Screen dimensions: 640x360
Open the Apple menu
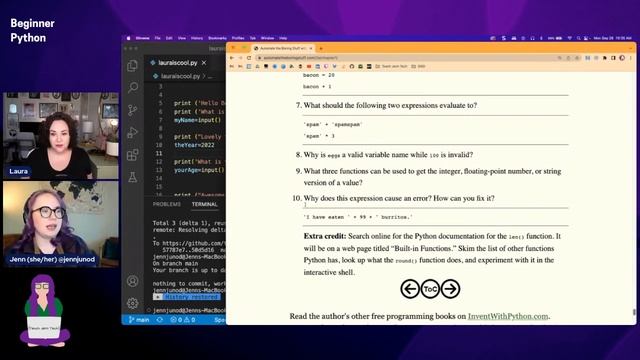pos(129,38)
